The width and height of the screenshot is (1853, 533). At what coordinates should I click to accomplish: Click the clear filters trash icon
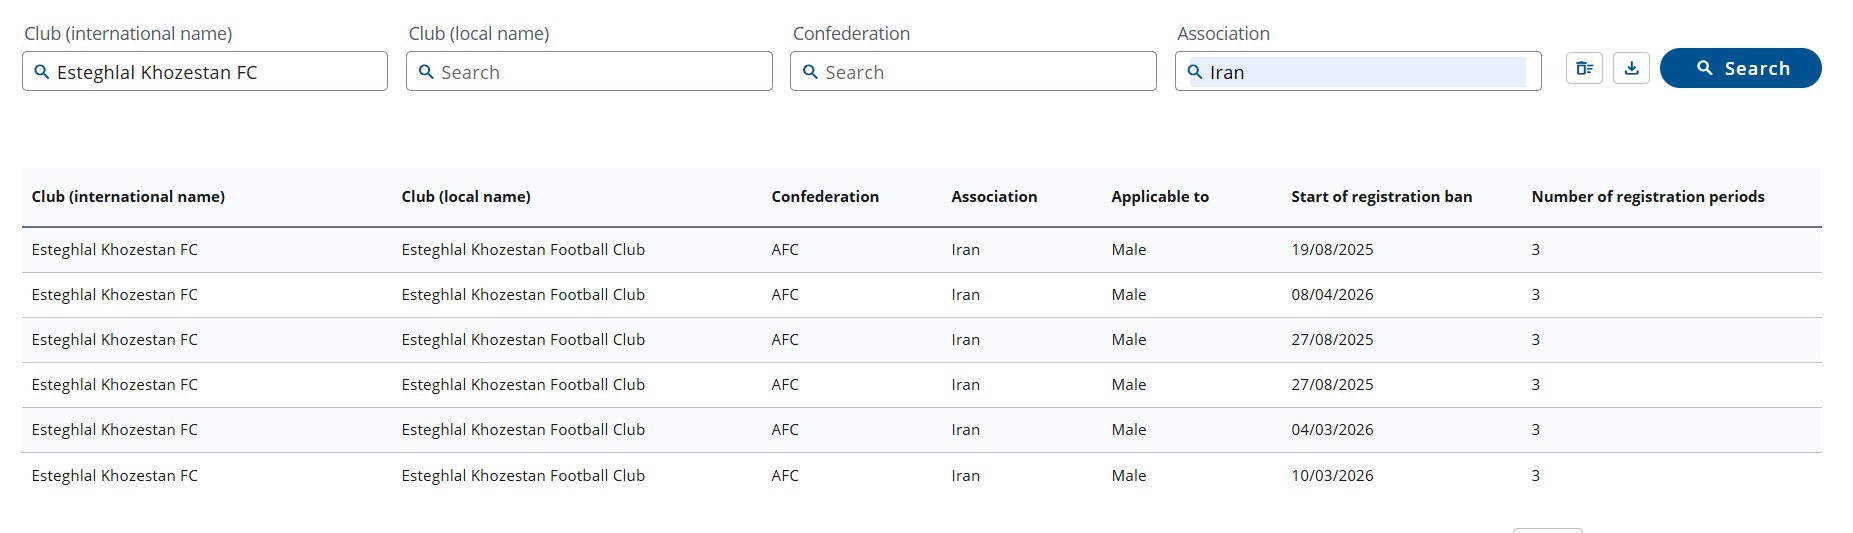point(1584,68)
